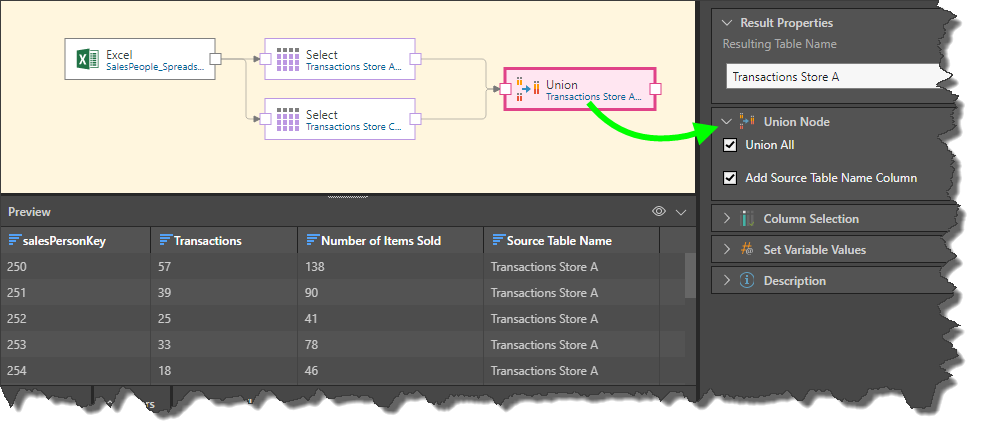Click the Column Selection section icon
Image resolution: width=982 pixels, height=431 pixels.
coord(746,219)
